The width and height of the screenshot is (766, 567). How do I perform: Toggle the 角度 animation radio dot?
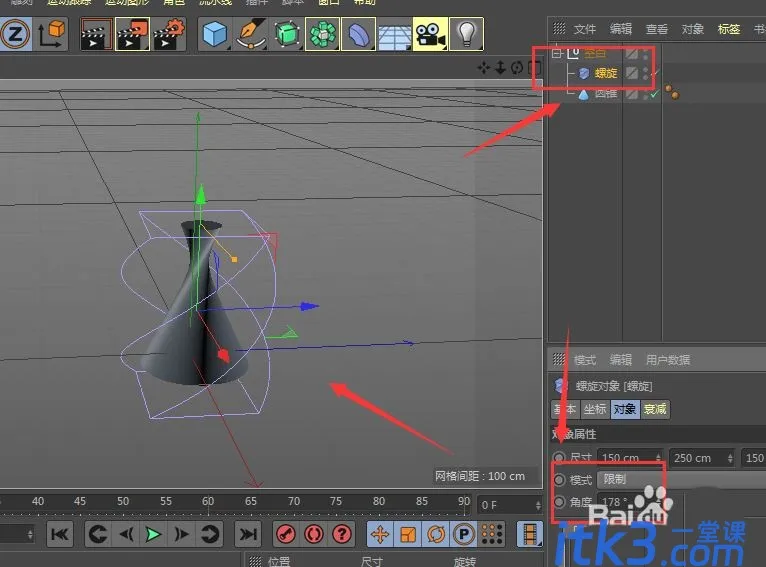pyautogui.click(x=559, y=502)
